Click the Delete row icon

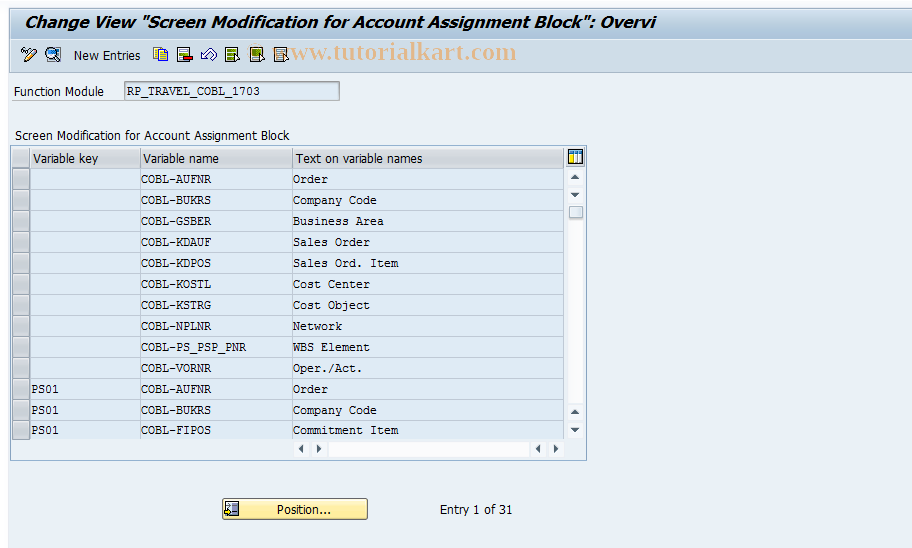coord(185,55)
